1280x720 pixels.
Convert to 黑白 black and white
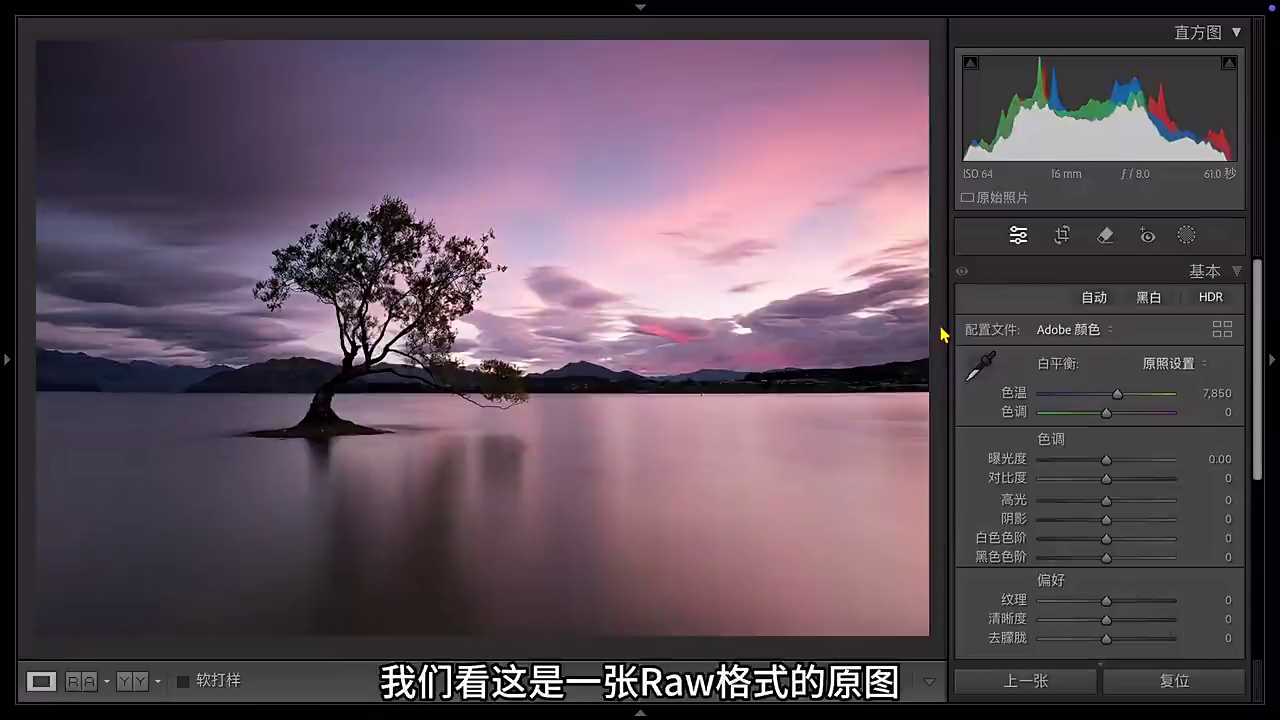[x=1149, y=297]
